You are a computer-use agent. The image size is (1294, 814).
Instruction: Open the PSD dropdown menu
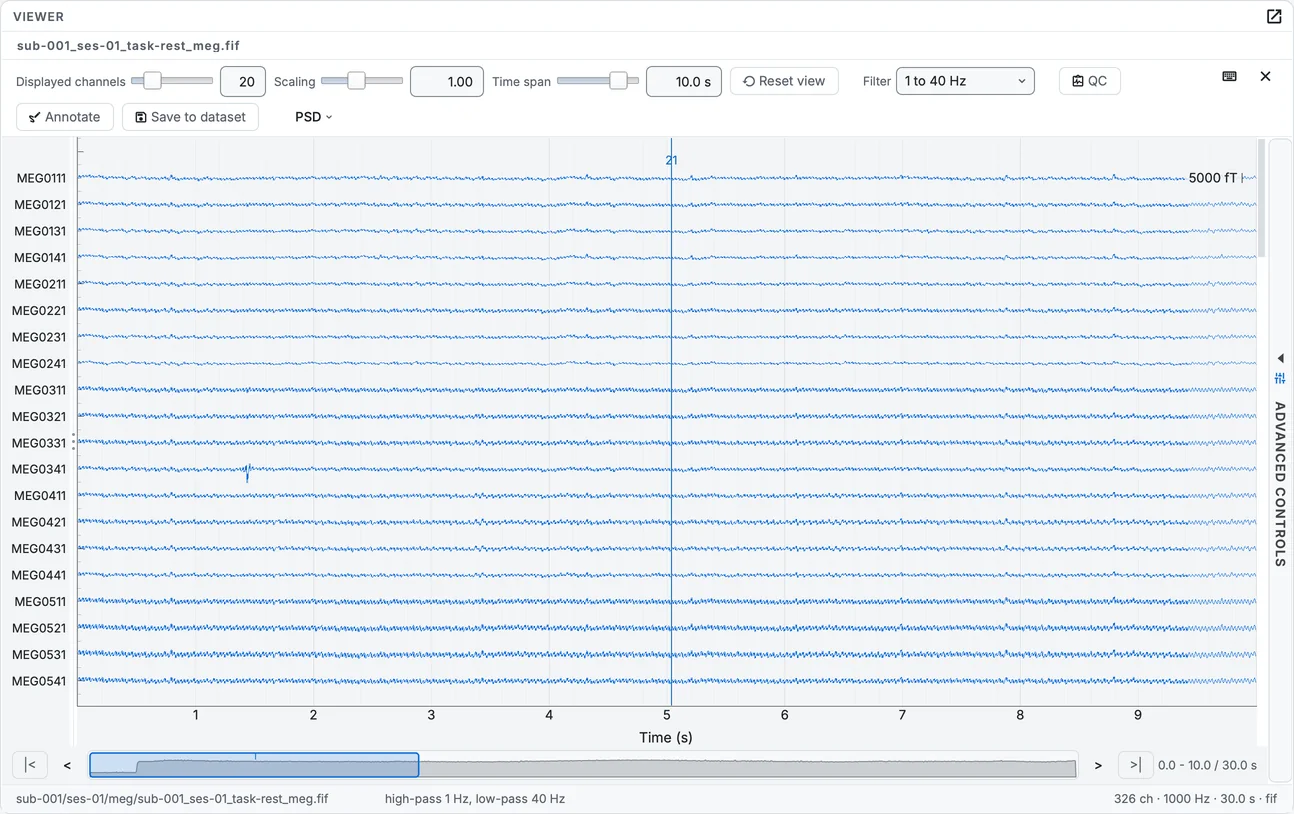[x=313, y=117]
